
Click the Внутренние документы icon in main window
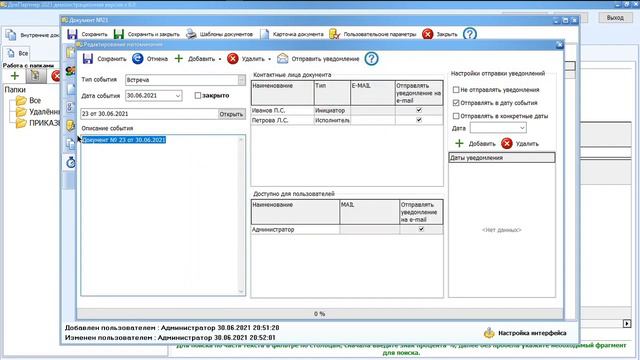tap(11, 35)
